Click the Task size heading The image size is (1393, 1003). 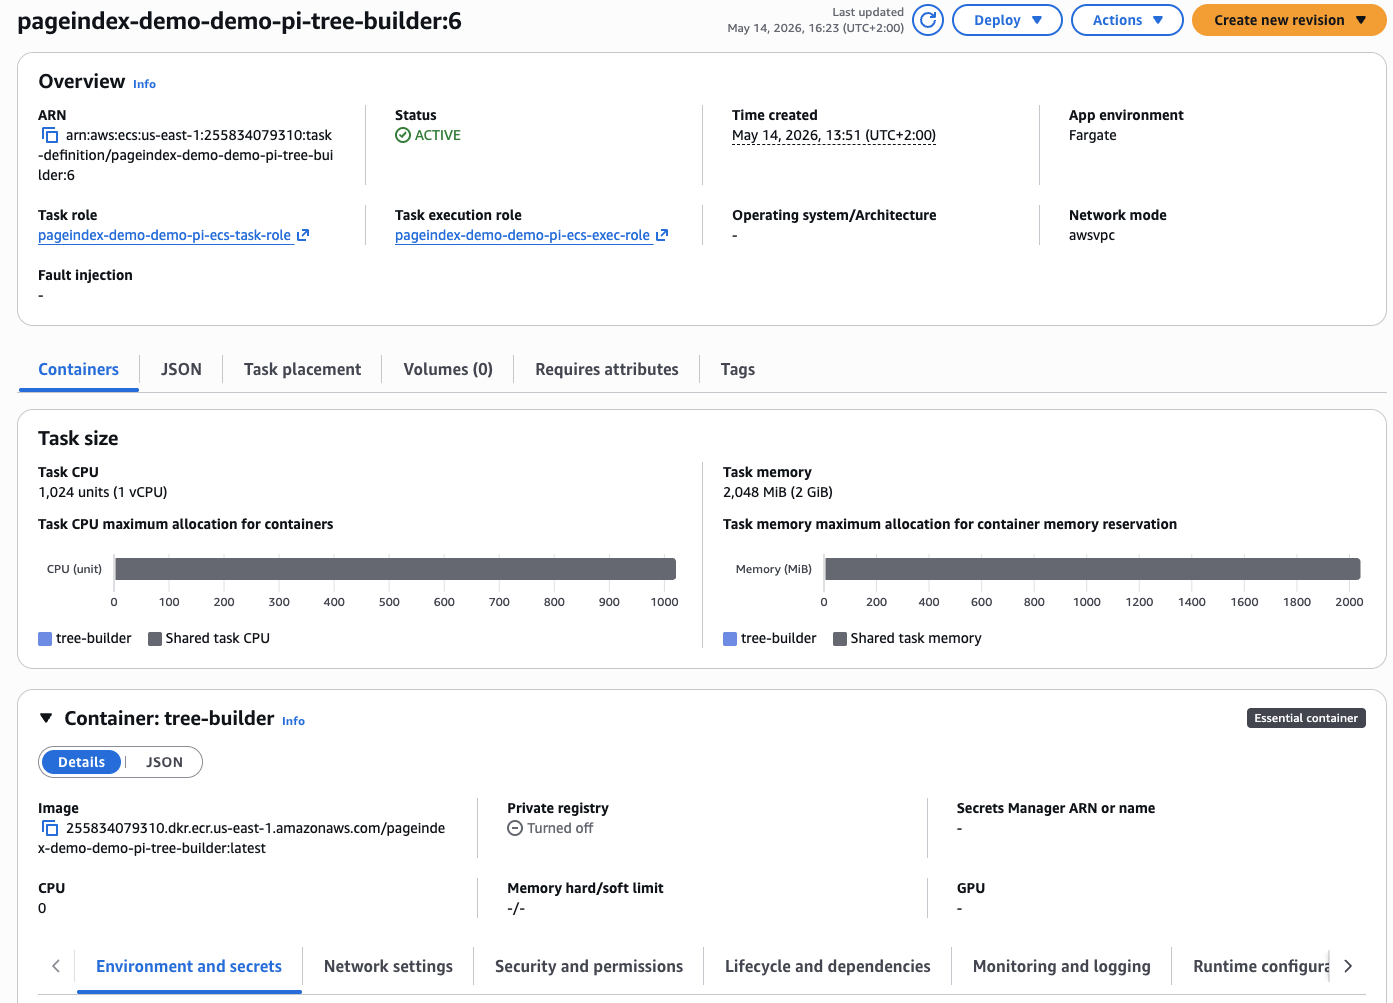coord(78,438)
